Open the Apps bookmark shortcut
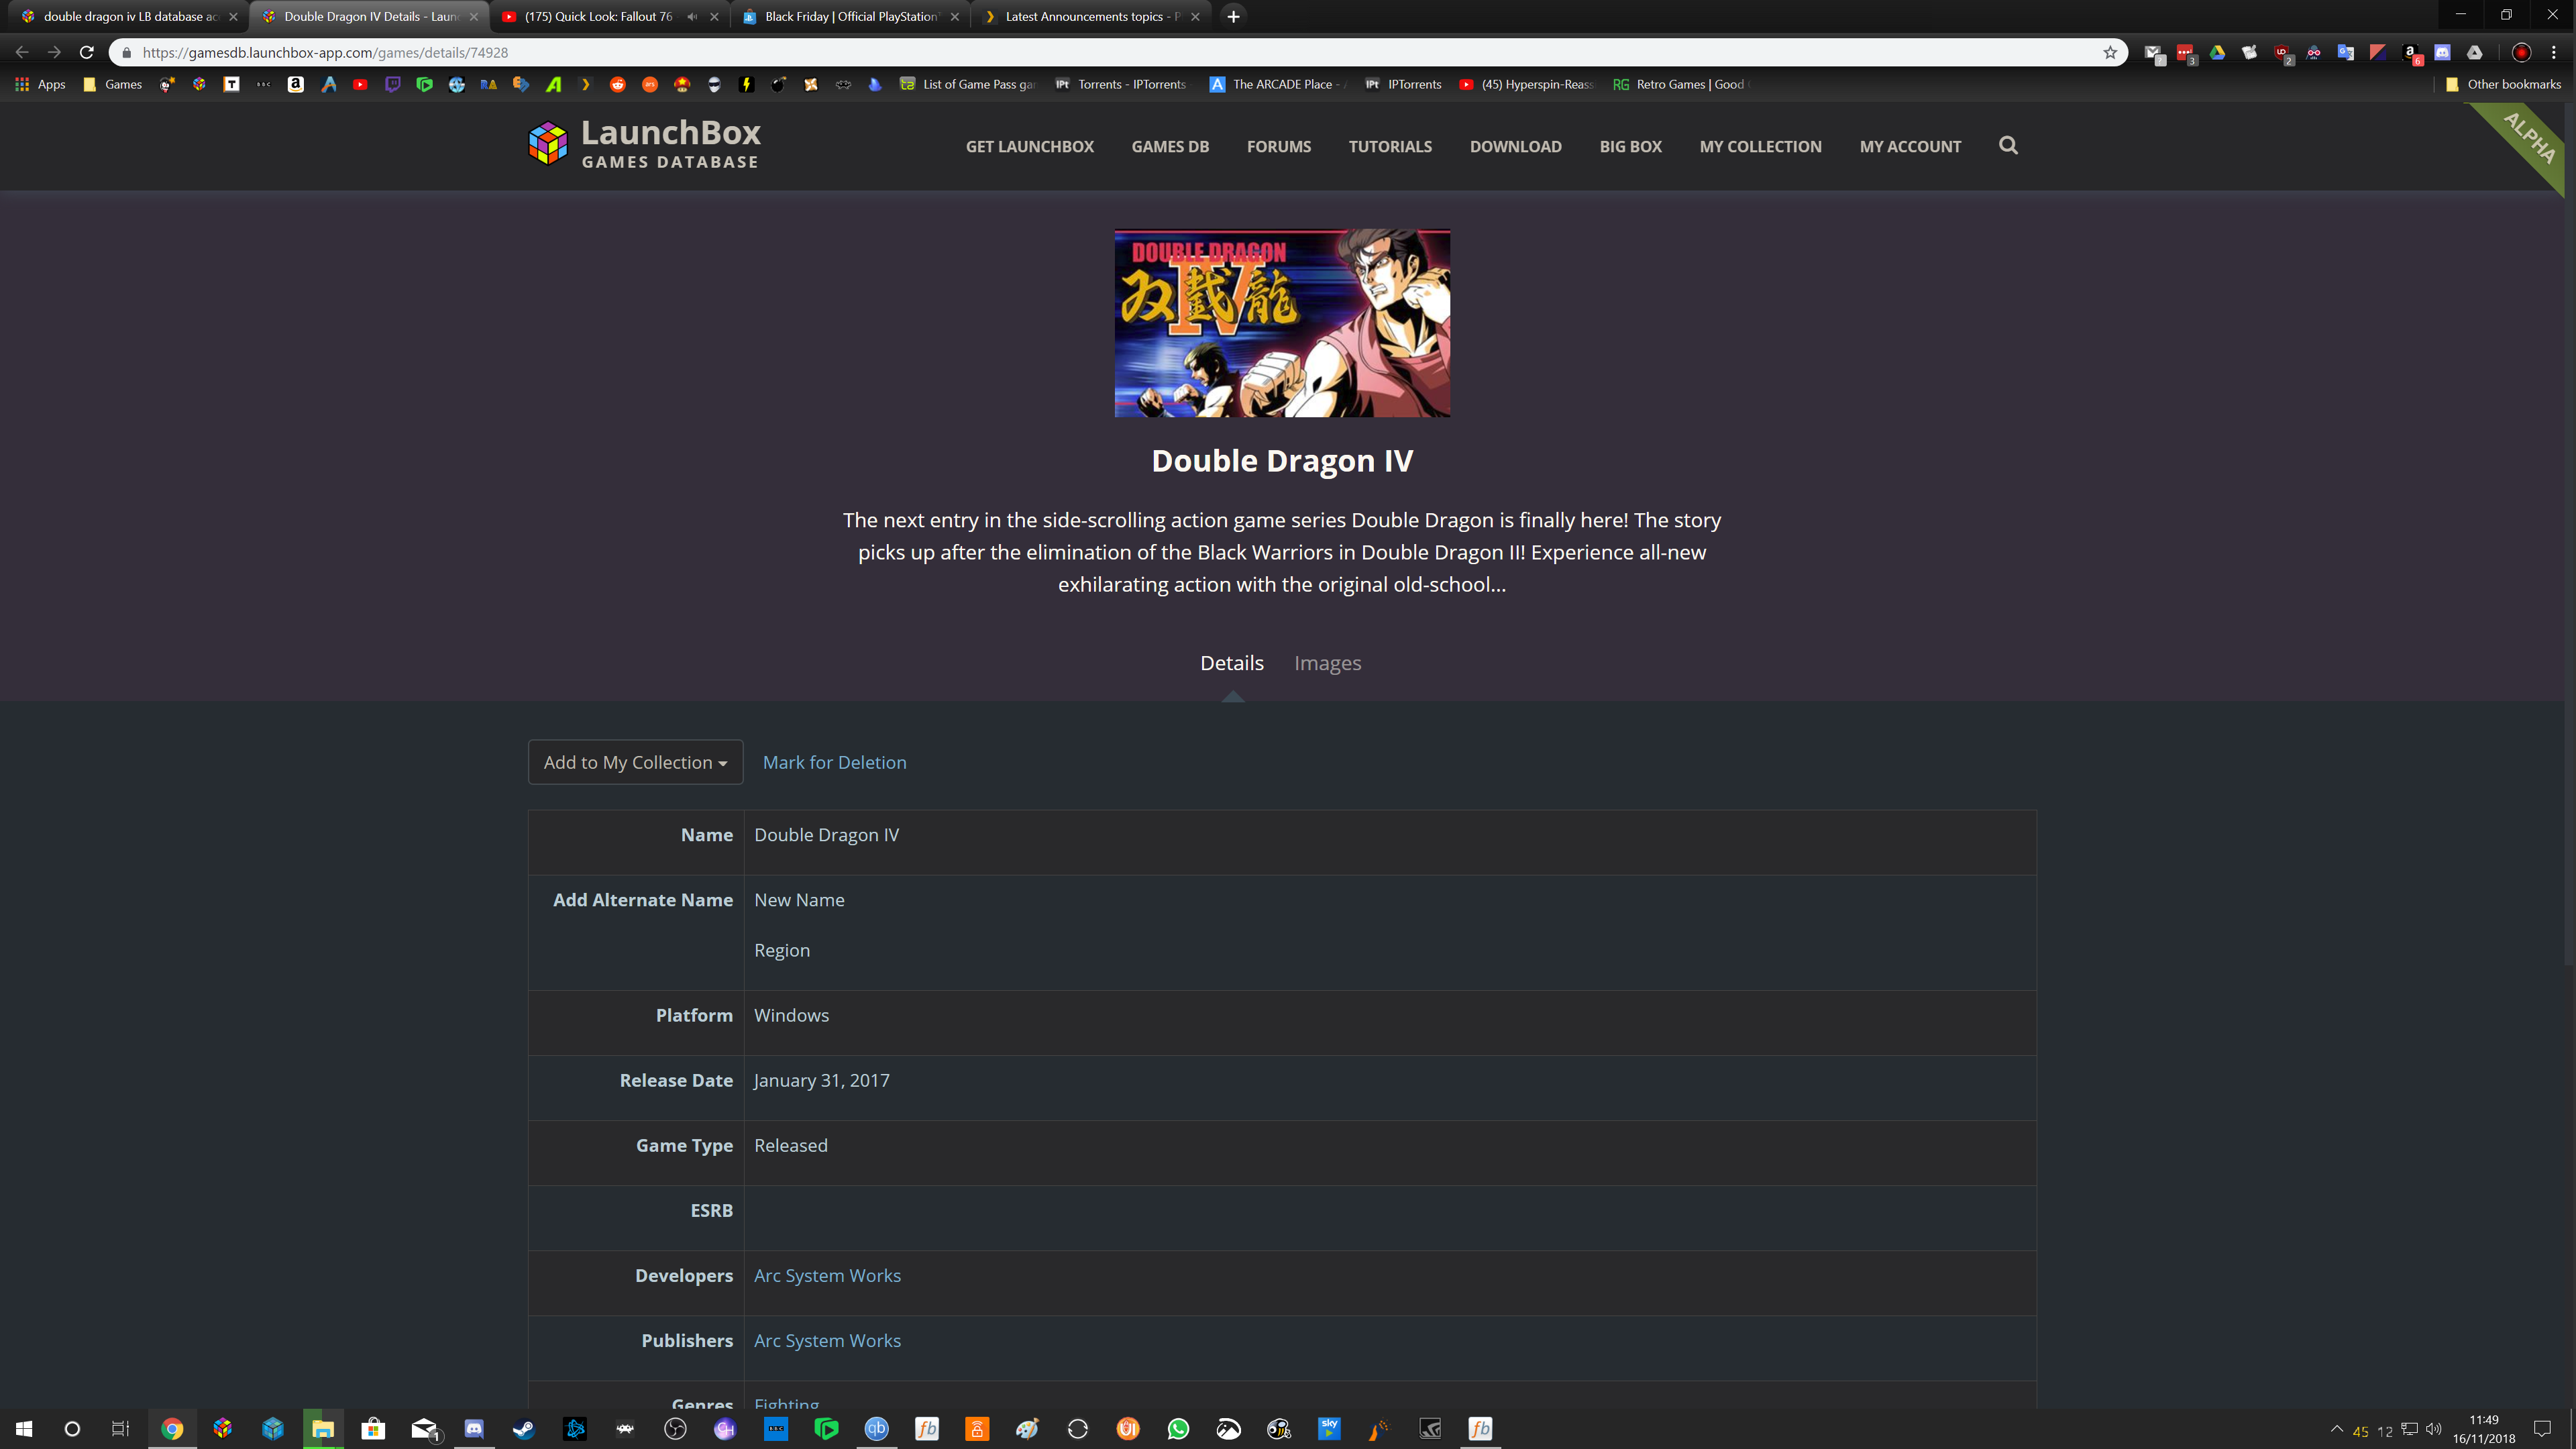 (40, 85)
